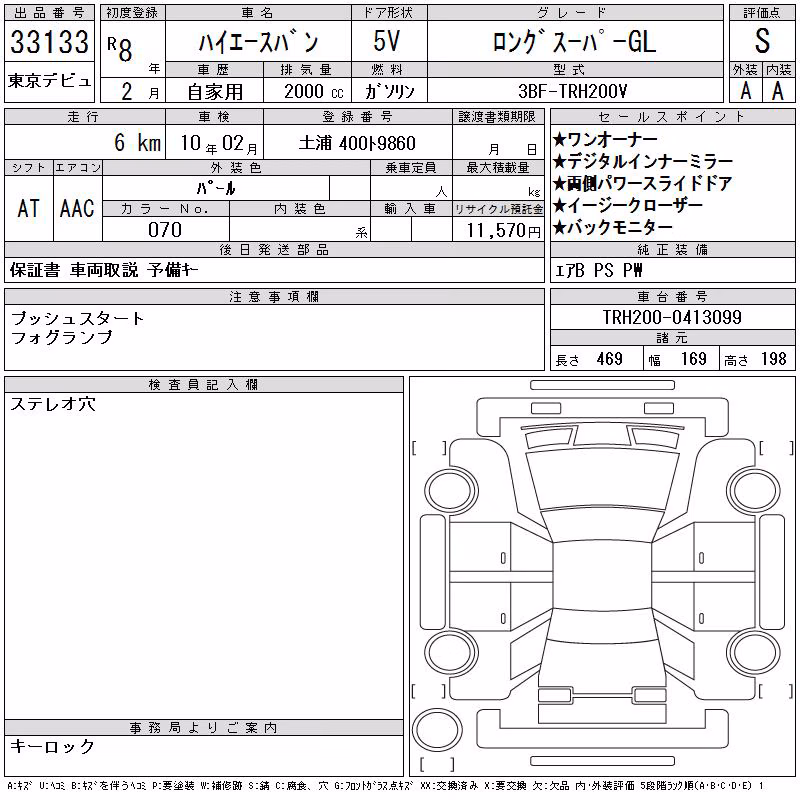800x800 pixels.
Task: Click chassis number TRH200-0413099
Action: click(672, 317)
